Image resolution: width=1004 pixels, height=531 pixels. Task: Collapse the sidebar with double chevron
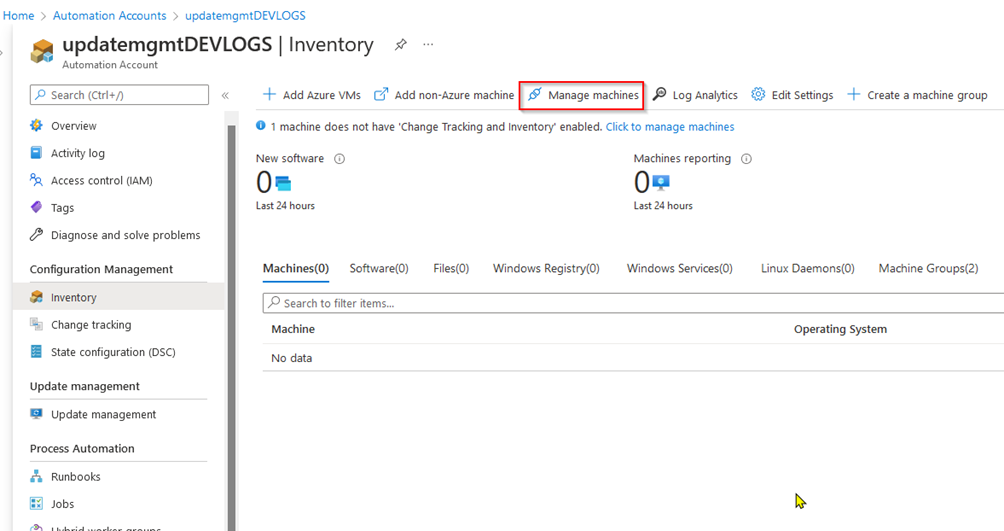coord(225,95)
